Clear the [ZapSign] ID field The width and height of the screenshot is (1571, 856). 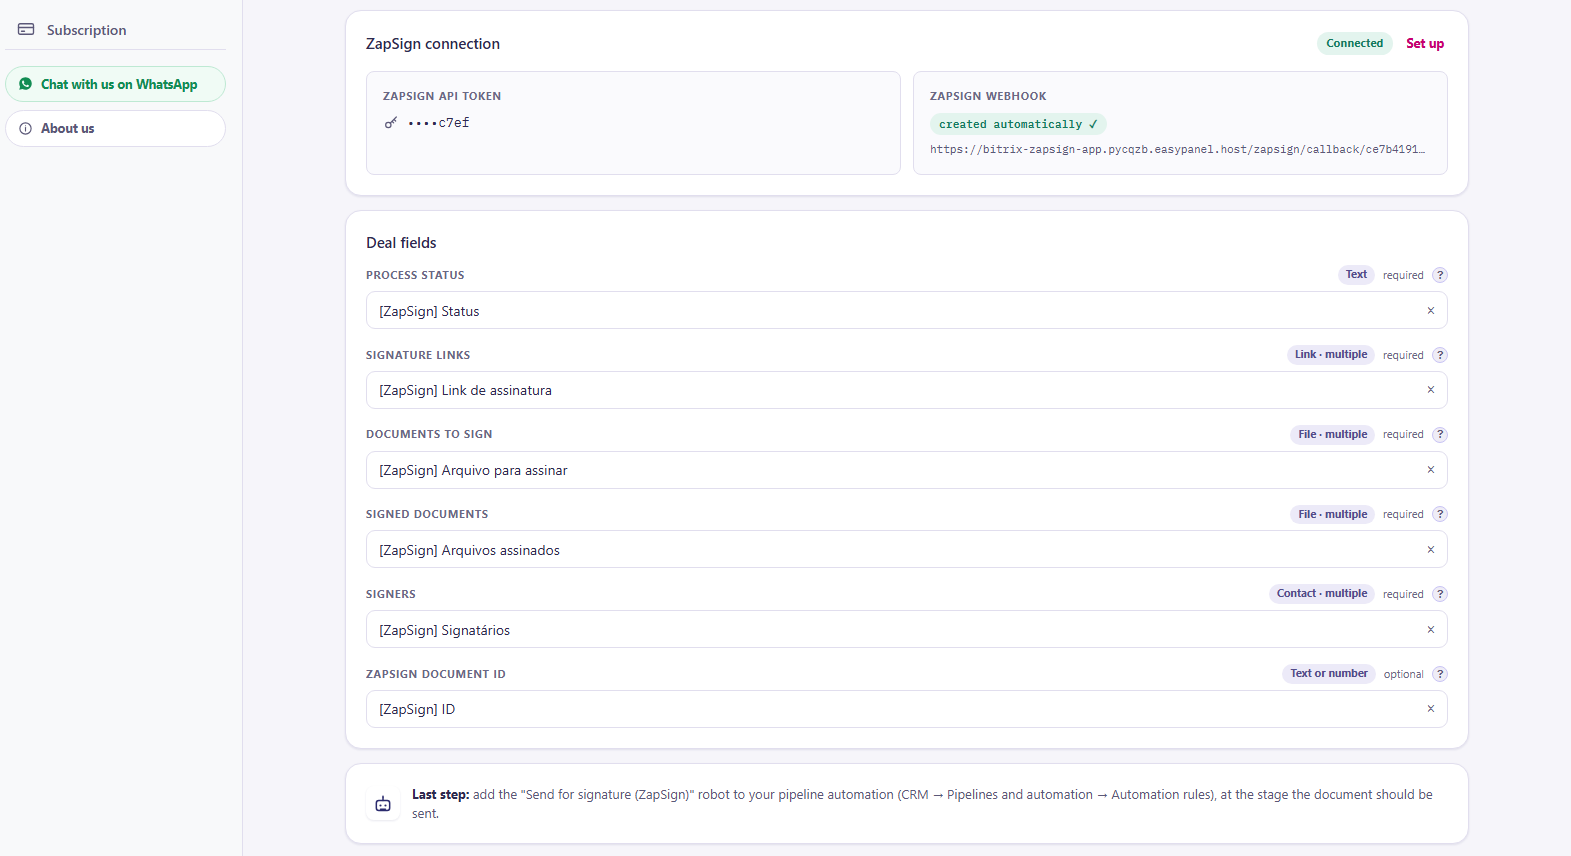click(1431, 709)
